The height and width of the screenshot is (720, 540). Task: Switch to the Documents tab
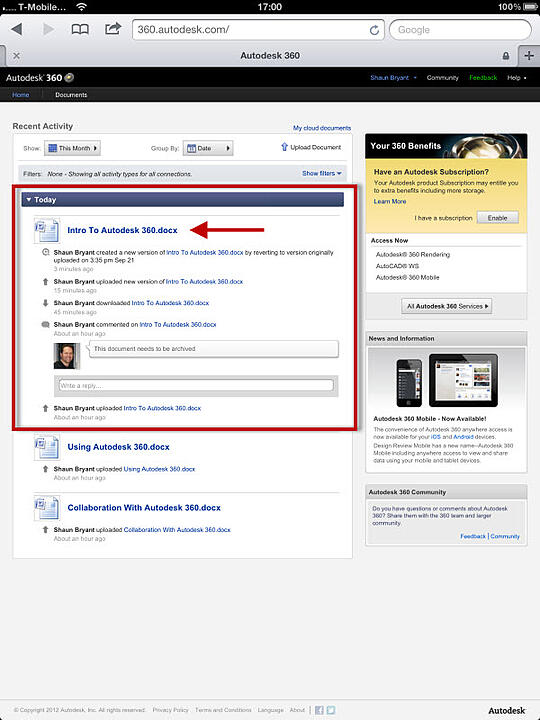[71, 95]
